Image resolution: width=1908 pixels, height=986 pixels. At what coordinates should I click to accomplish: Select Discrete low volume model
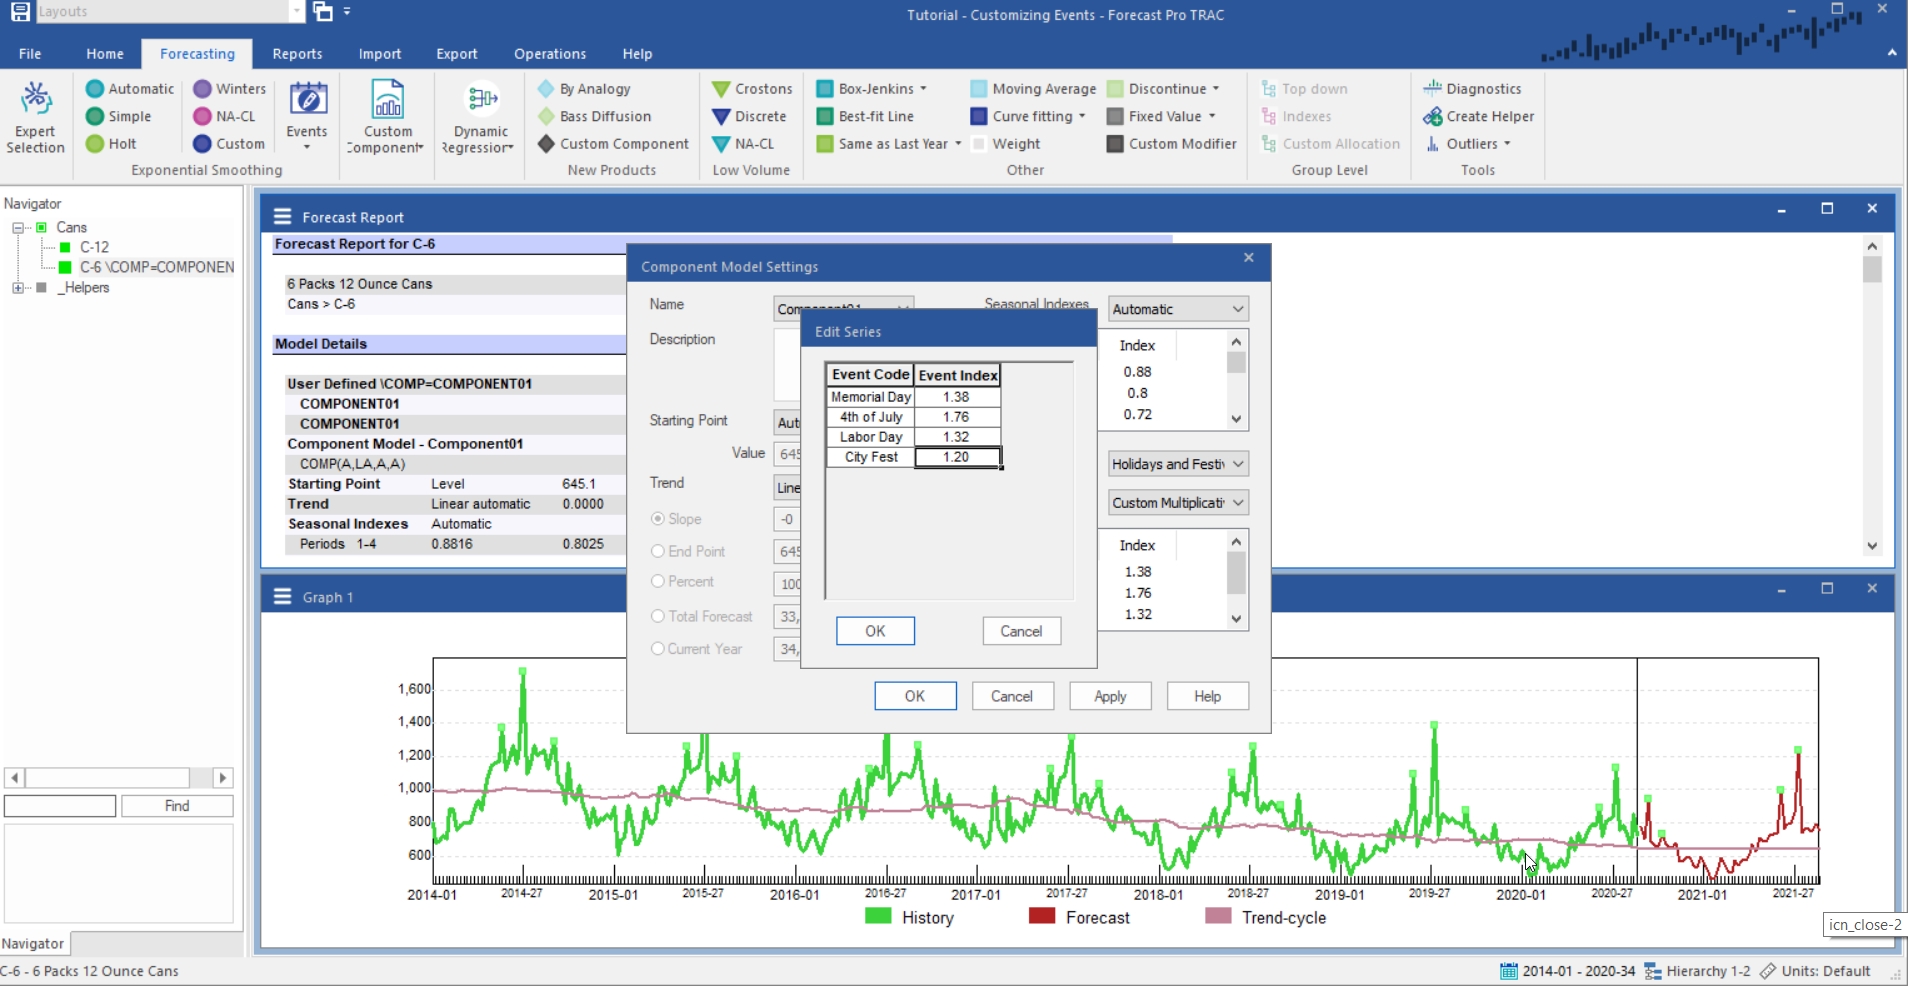pos(749,116)
